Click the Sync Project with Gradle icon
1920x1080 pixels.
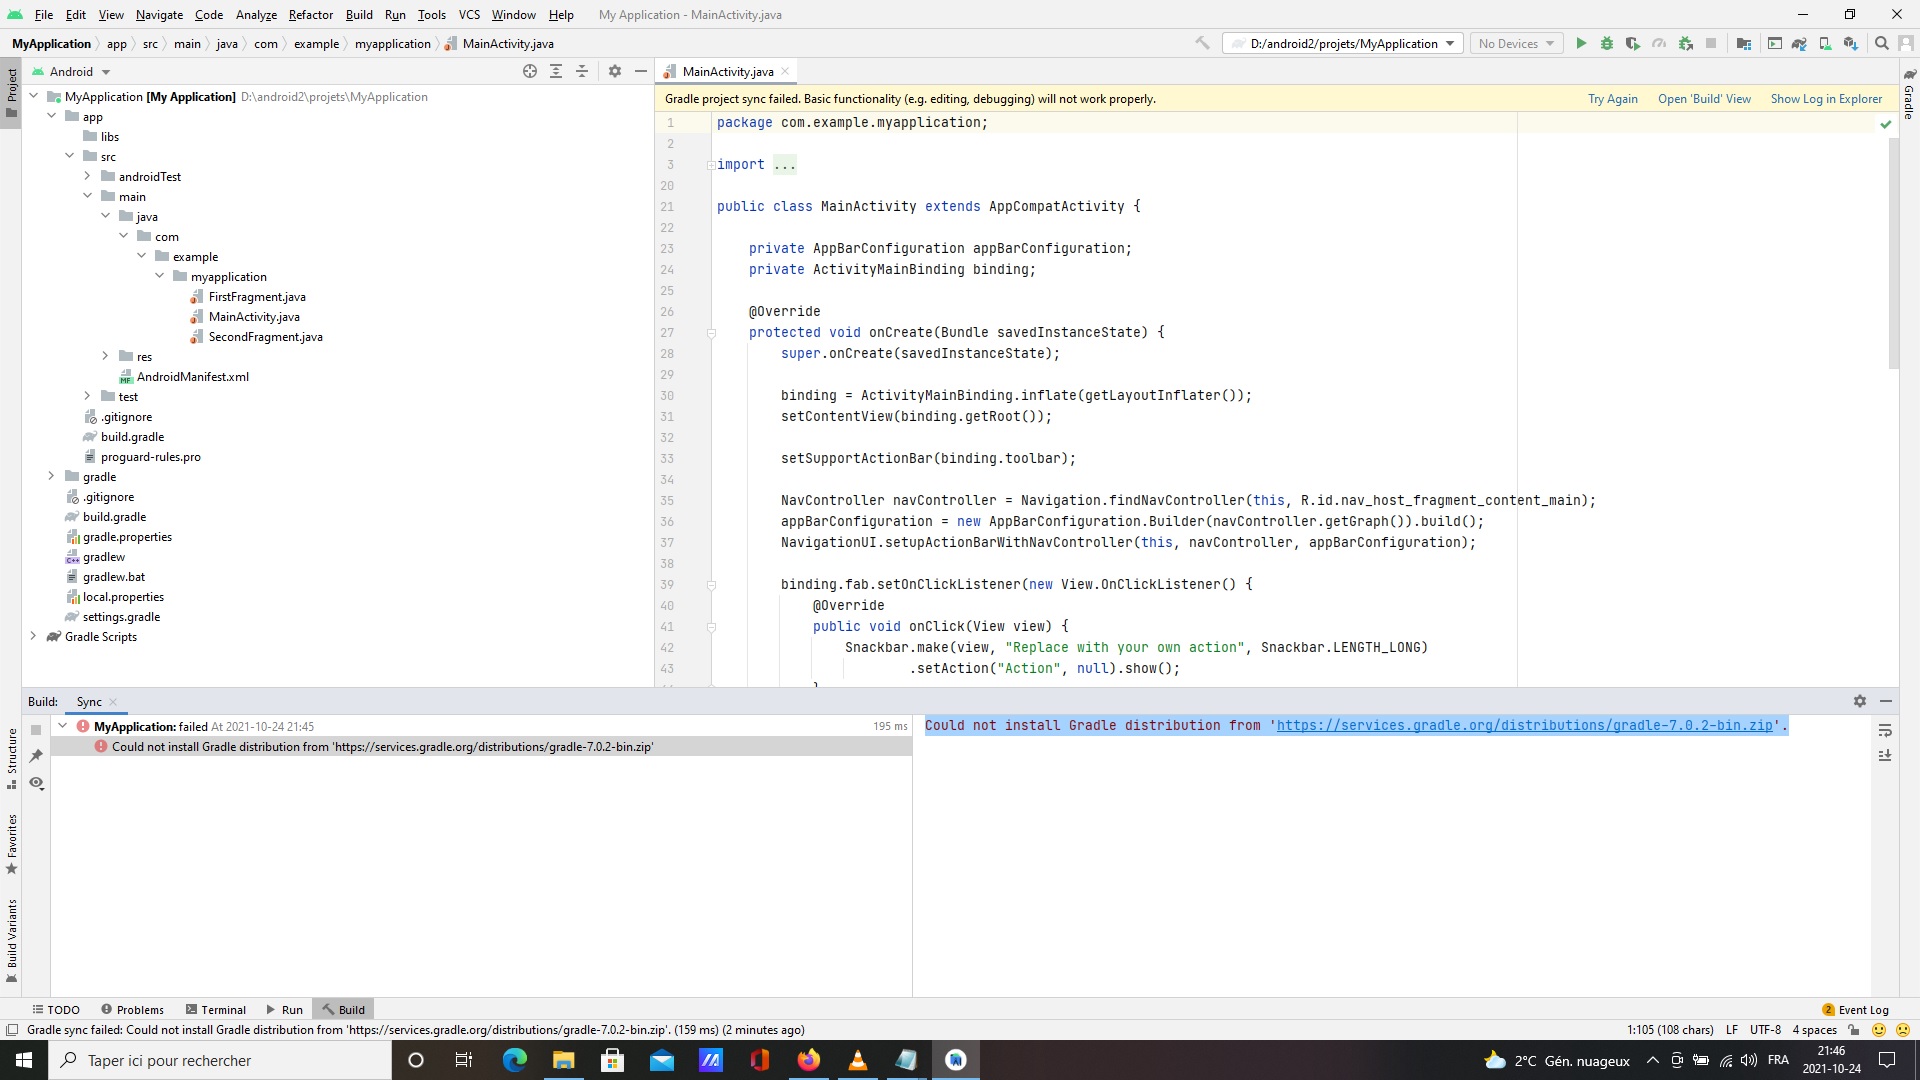(1799, 44)
